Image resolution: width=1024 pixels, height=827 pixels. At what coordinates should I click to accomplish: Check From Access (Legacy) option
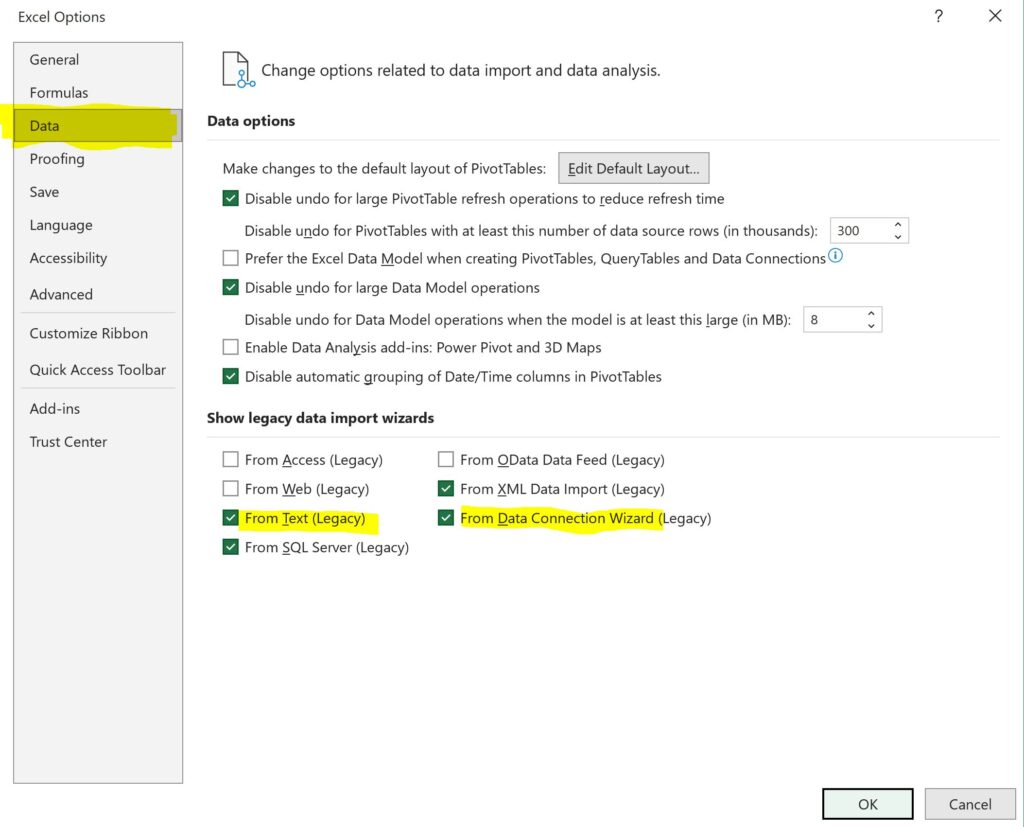[231, 460]
